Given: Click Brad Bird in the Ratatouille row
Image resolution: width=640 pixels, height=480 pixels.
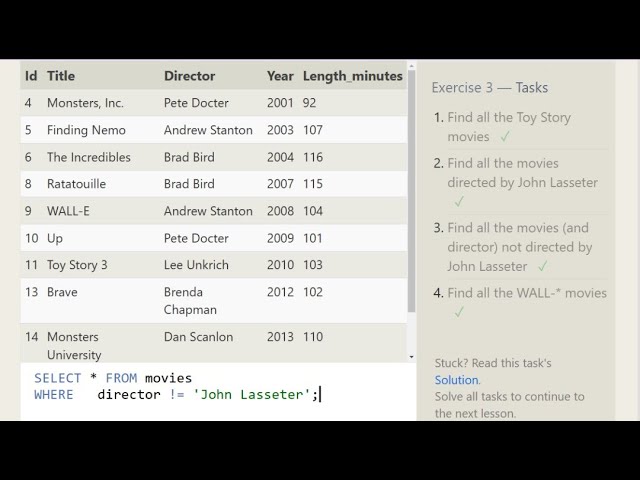Looking at the screenshot, I should point(189,184).
